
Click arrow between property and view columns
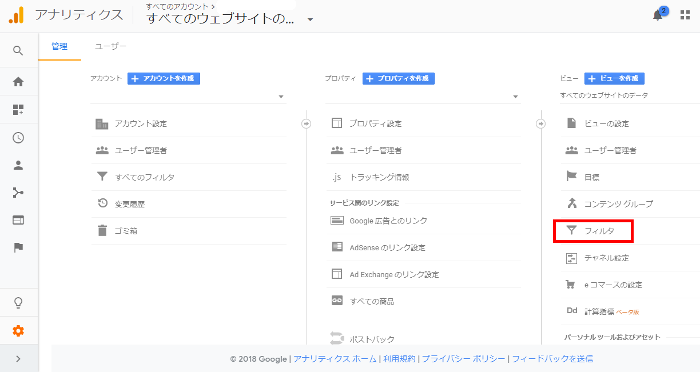click(541, 124)
